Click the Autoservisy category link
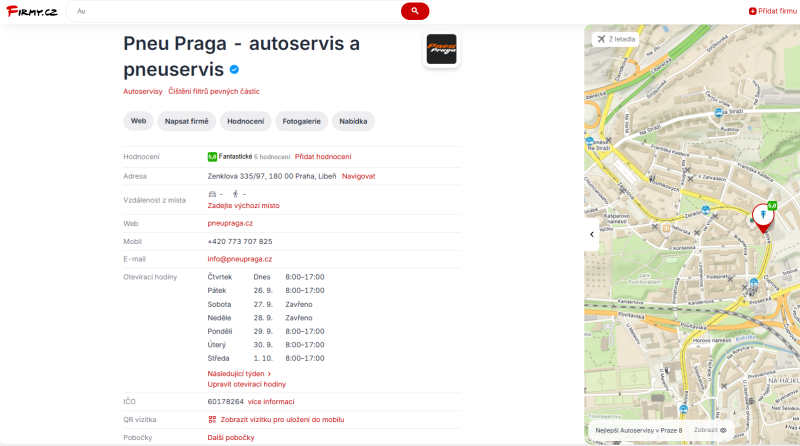 point(142,91)
